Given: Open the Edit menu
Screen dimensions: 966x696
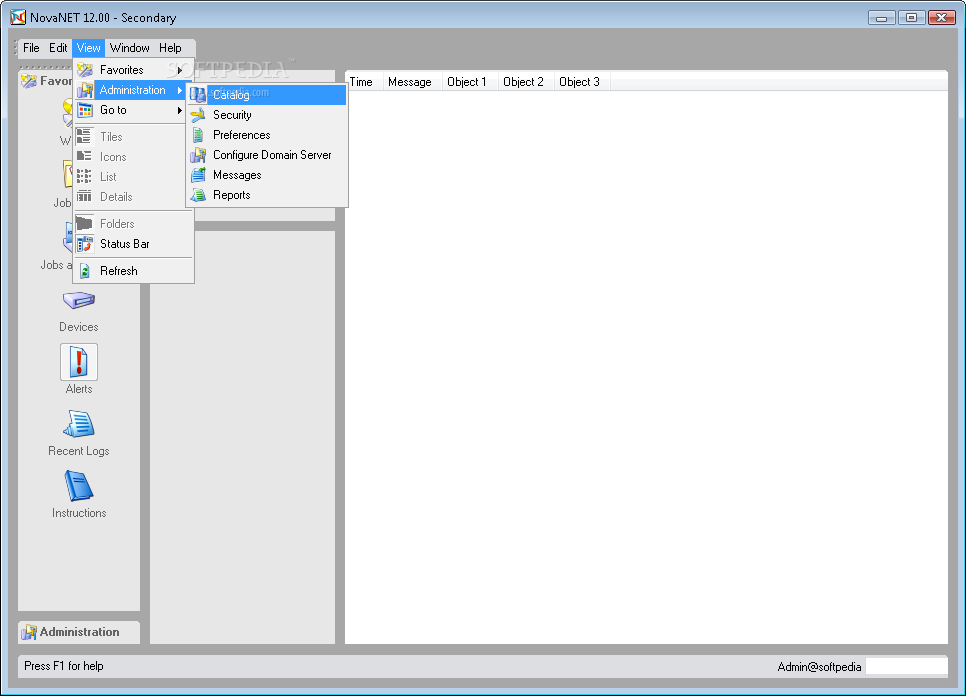Looking at the screenshot, I should (x=58, y=48).
